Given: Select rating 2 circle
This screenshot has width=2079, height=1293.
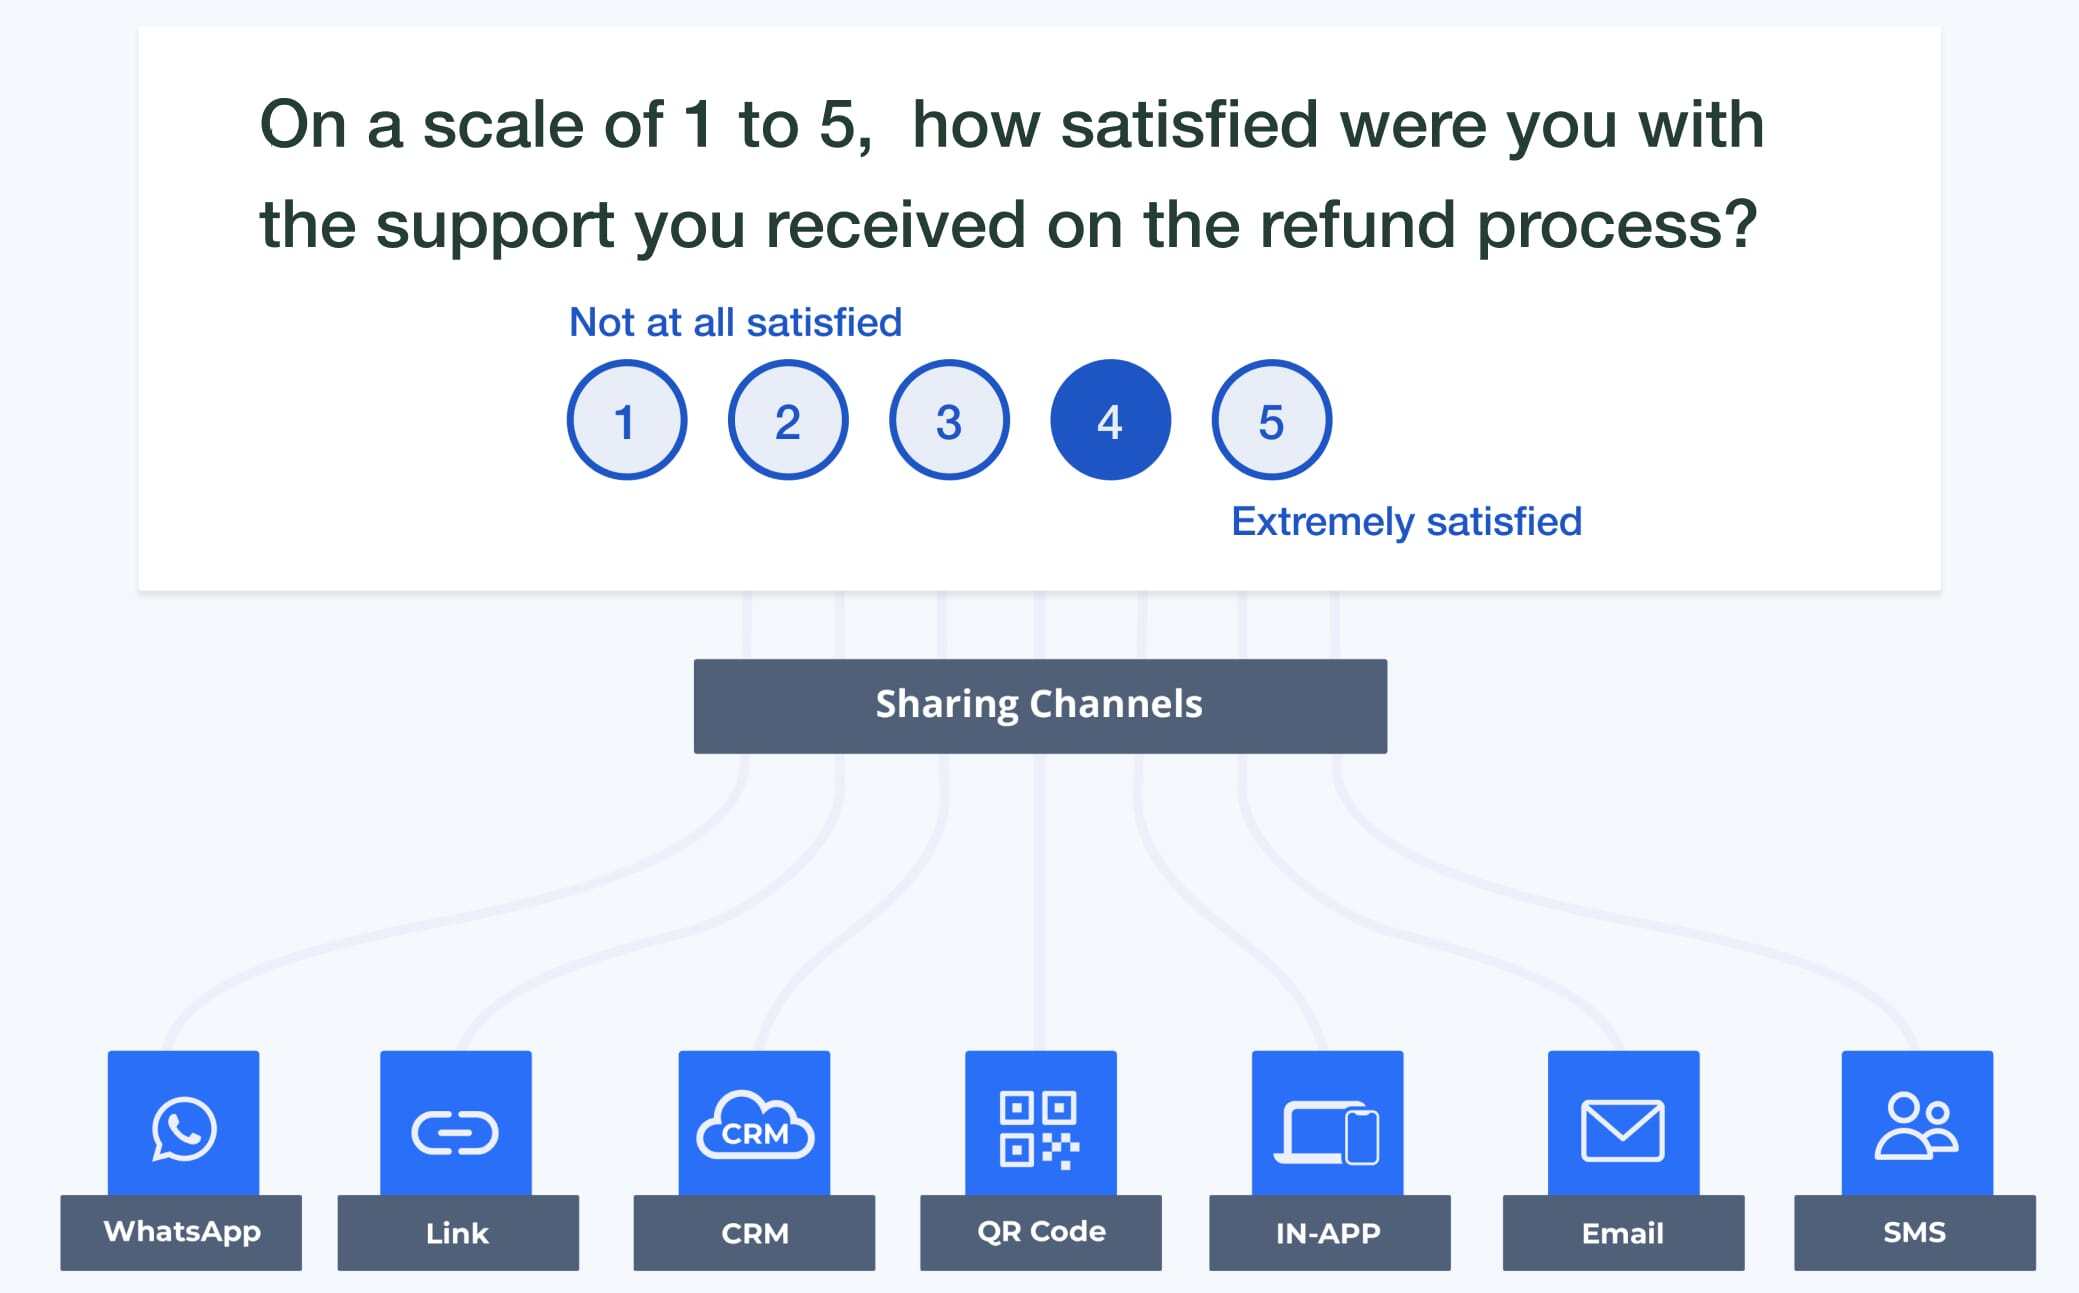Looking at the screenshot, I should point(788,420).
